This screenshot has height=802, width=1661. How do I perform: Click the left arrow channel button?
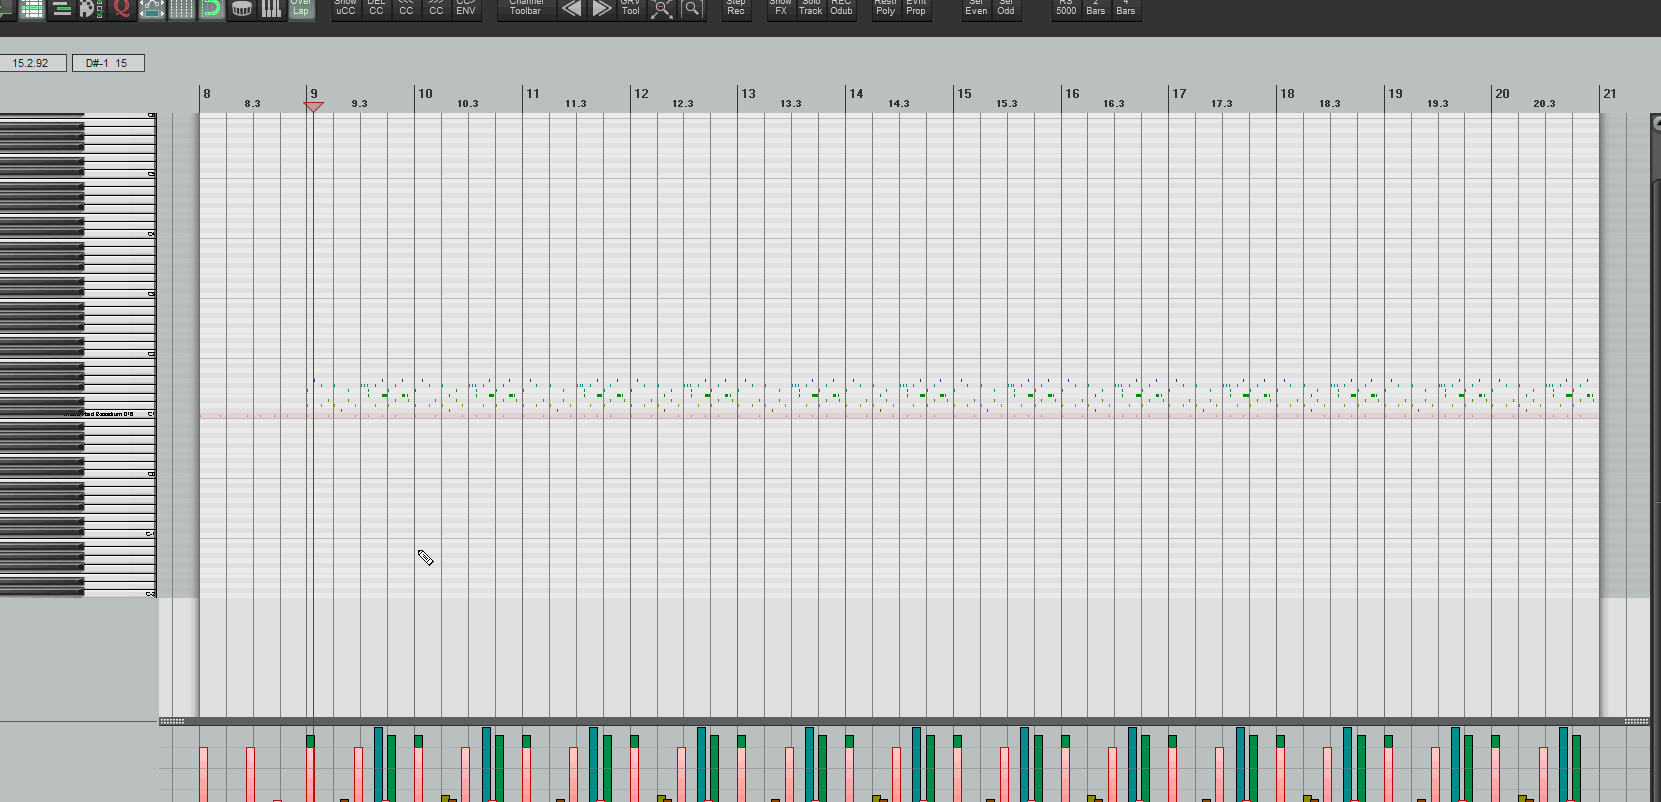click(571, 9)
